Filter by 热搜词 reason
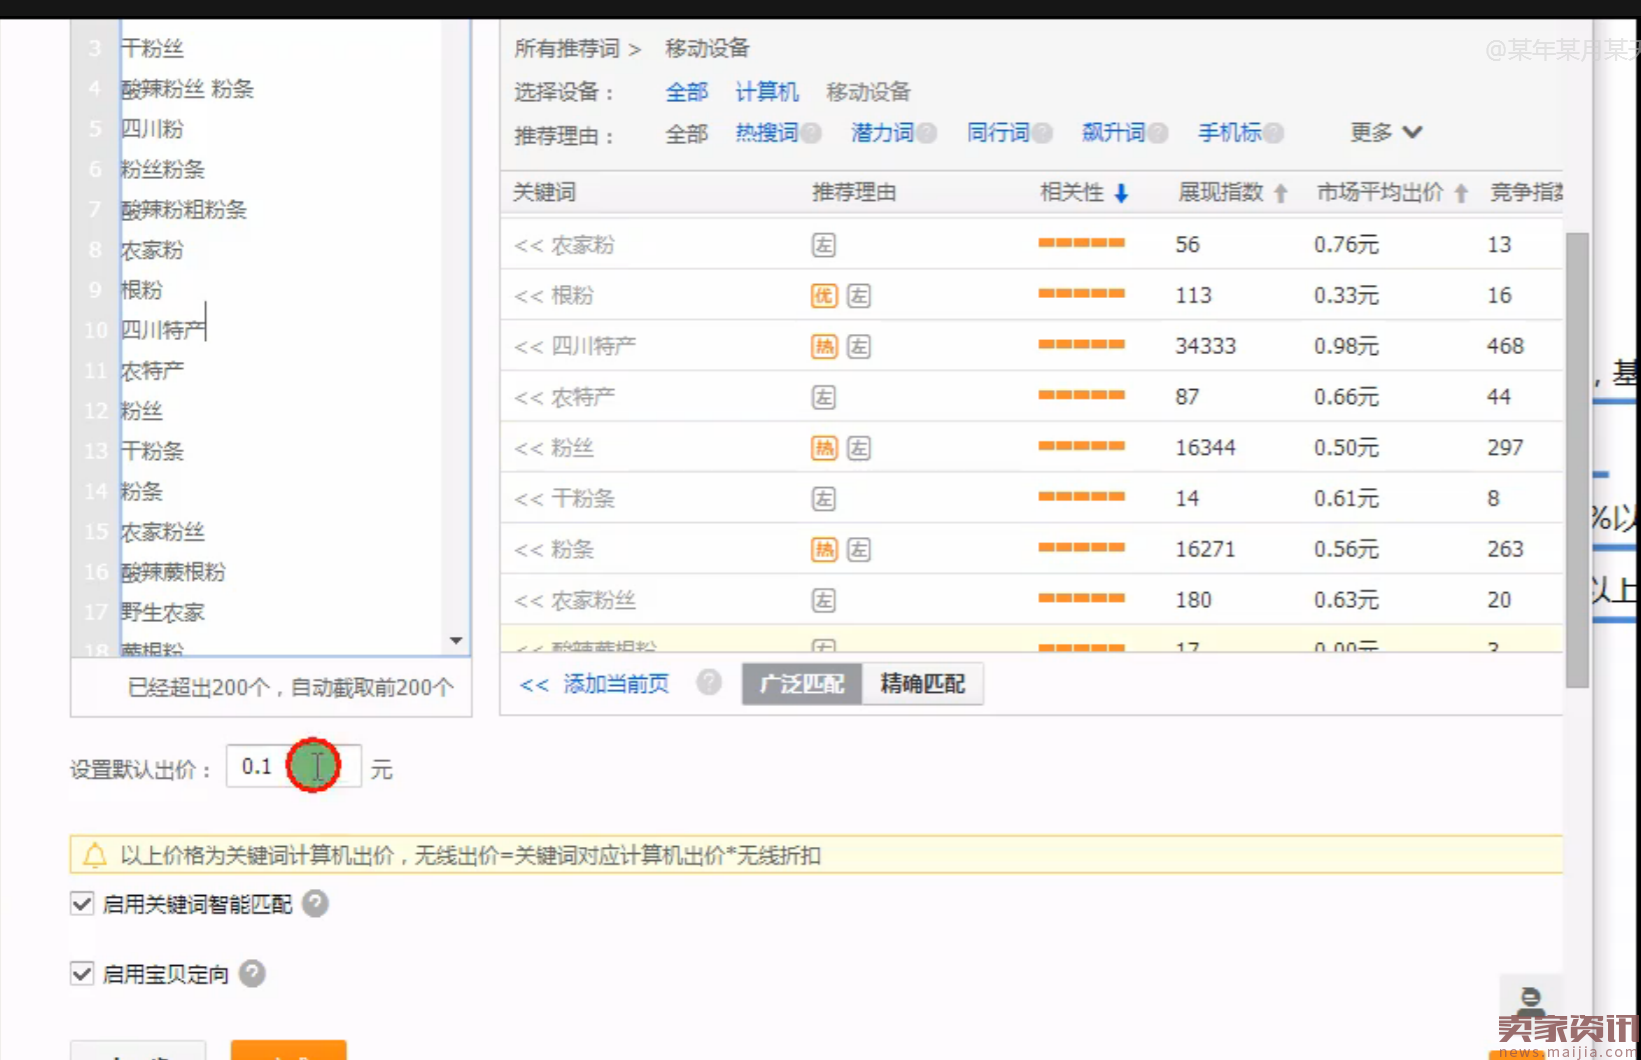 click(x=767, y=133)
